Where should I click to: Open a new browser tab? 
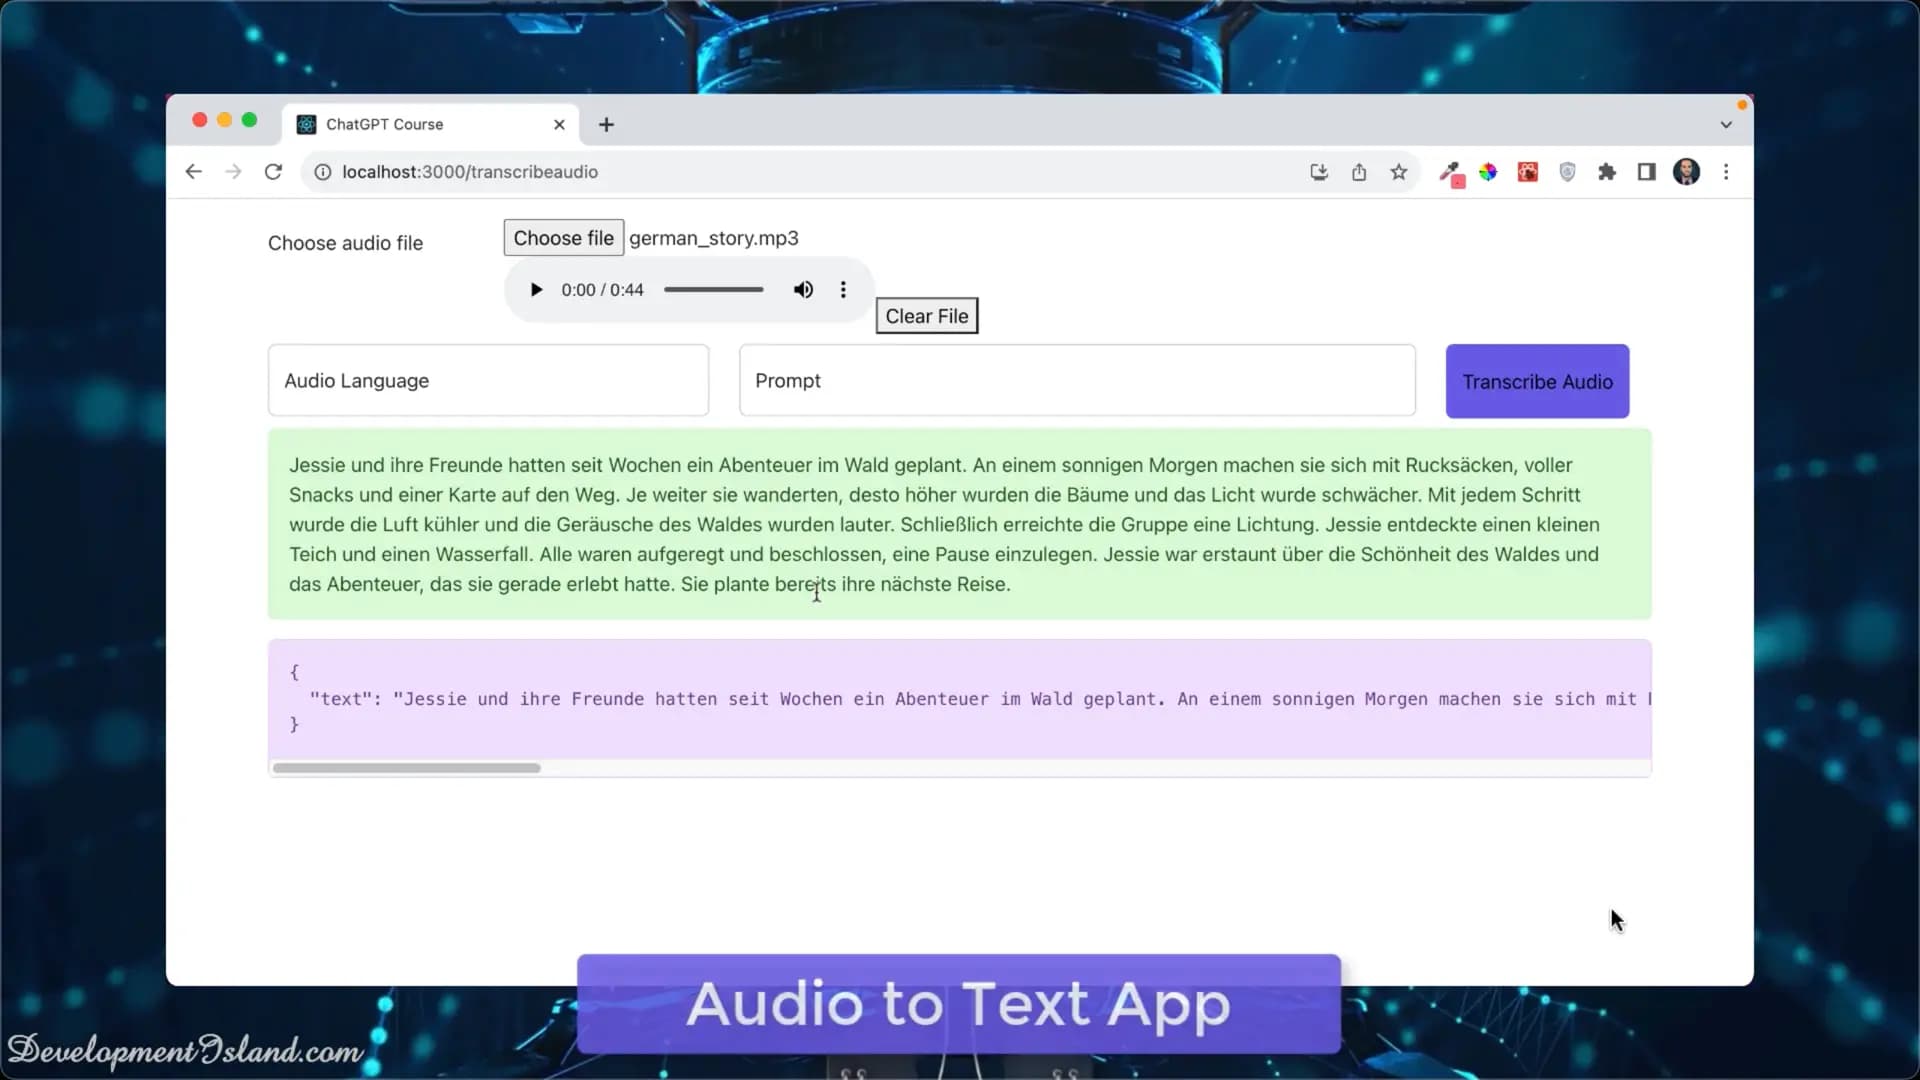pos(606,124)
